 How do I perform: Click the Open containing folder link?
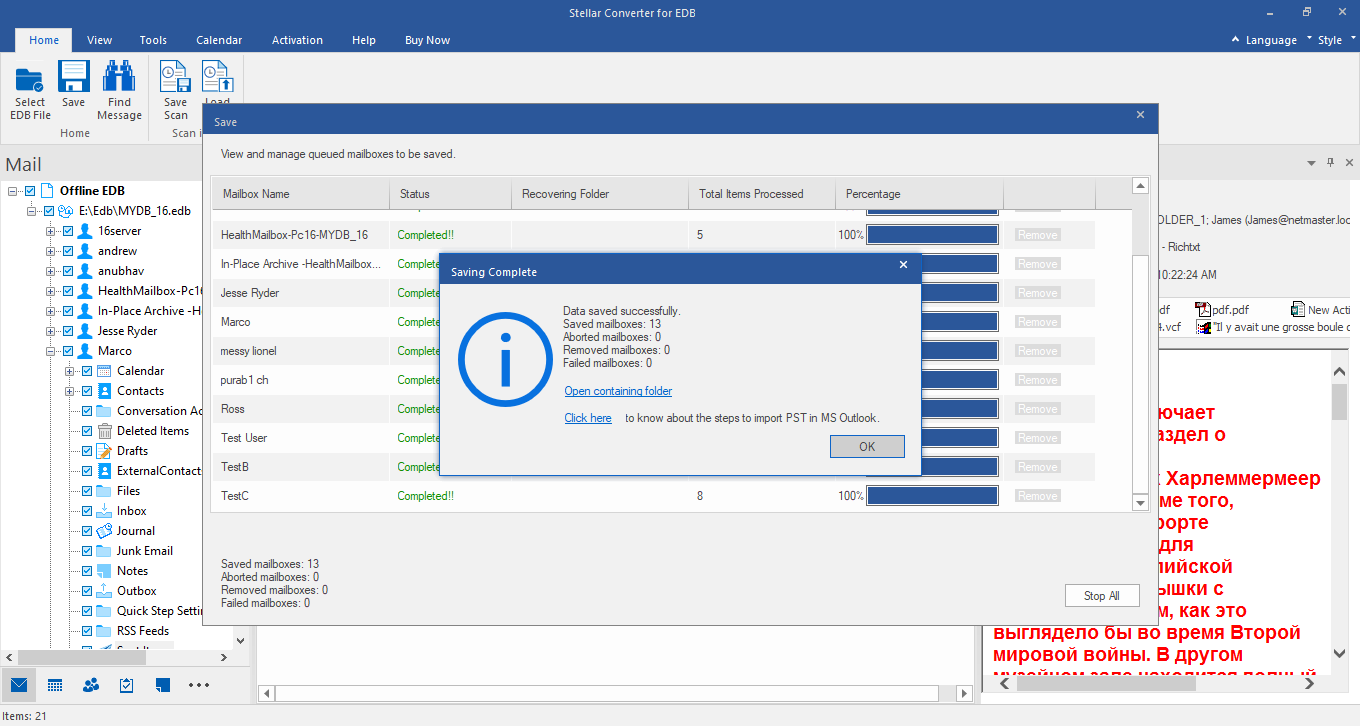coord(618,391)
